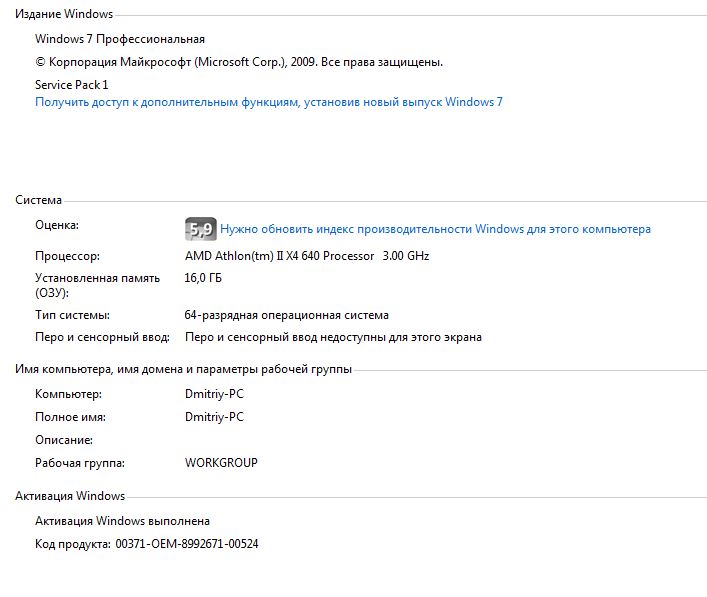Open "Получить доступ к дополнительным функциям" link
The width and height of the screenshot is (707, 597).
coord(268,102)
